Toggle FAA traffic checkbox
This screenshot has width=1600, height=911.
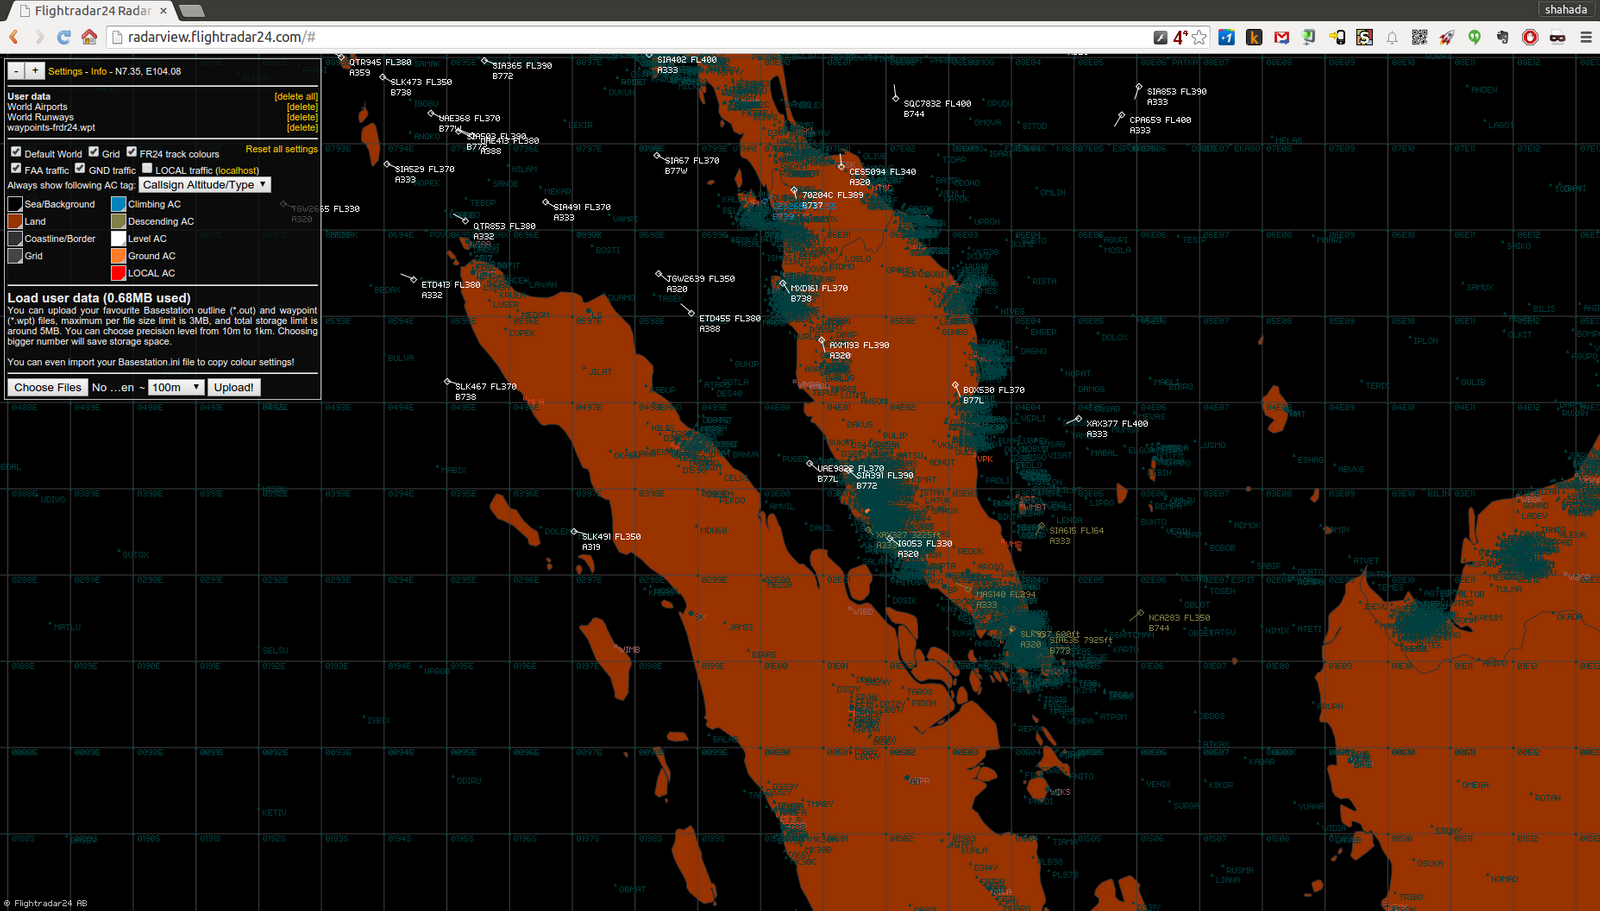16,168
